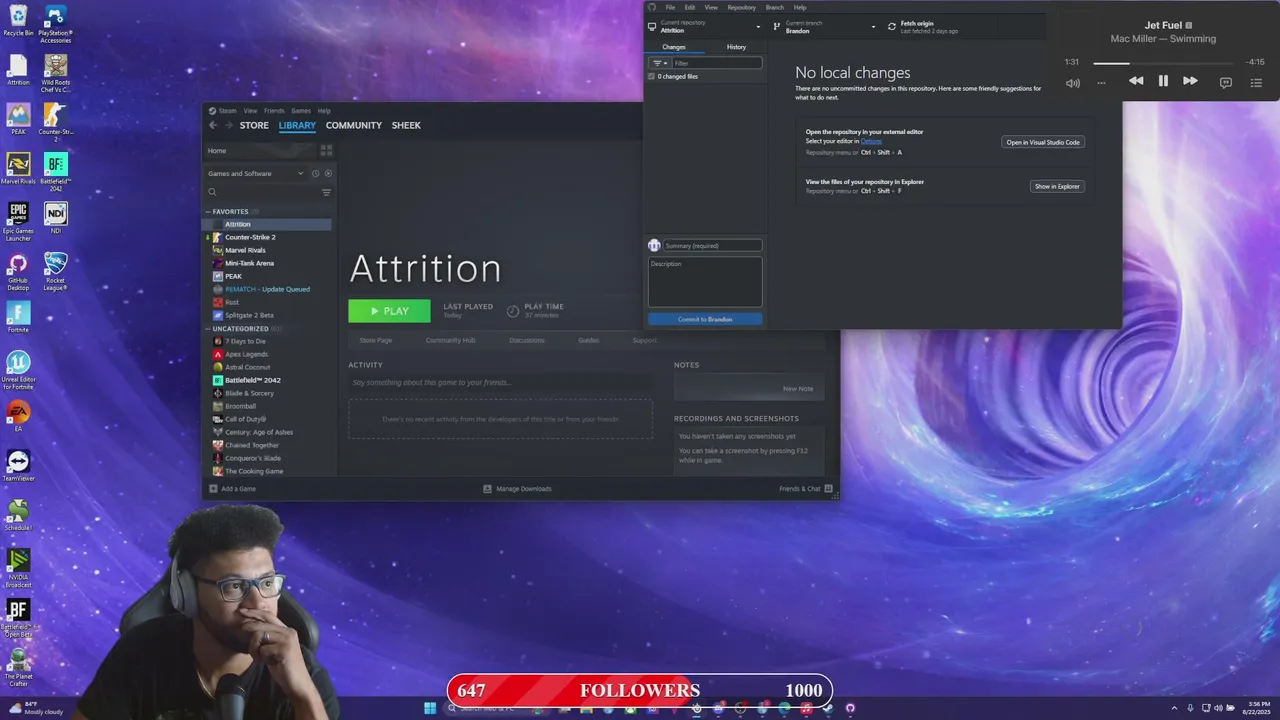Click the music player volume speaker icon

point(1073,83)
